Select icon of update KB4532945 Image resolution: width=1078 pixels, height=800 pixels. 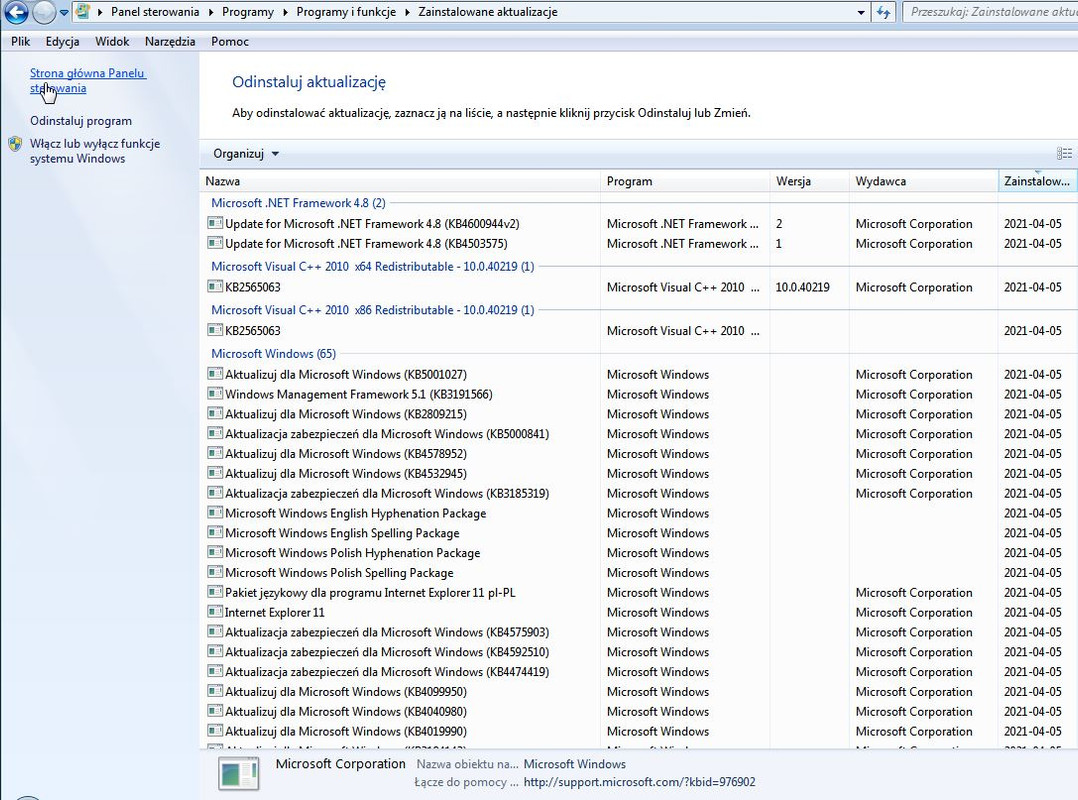click(x=215, y=473)
